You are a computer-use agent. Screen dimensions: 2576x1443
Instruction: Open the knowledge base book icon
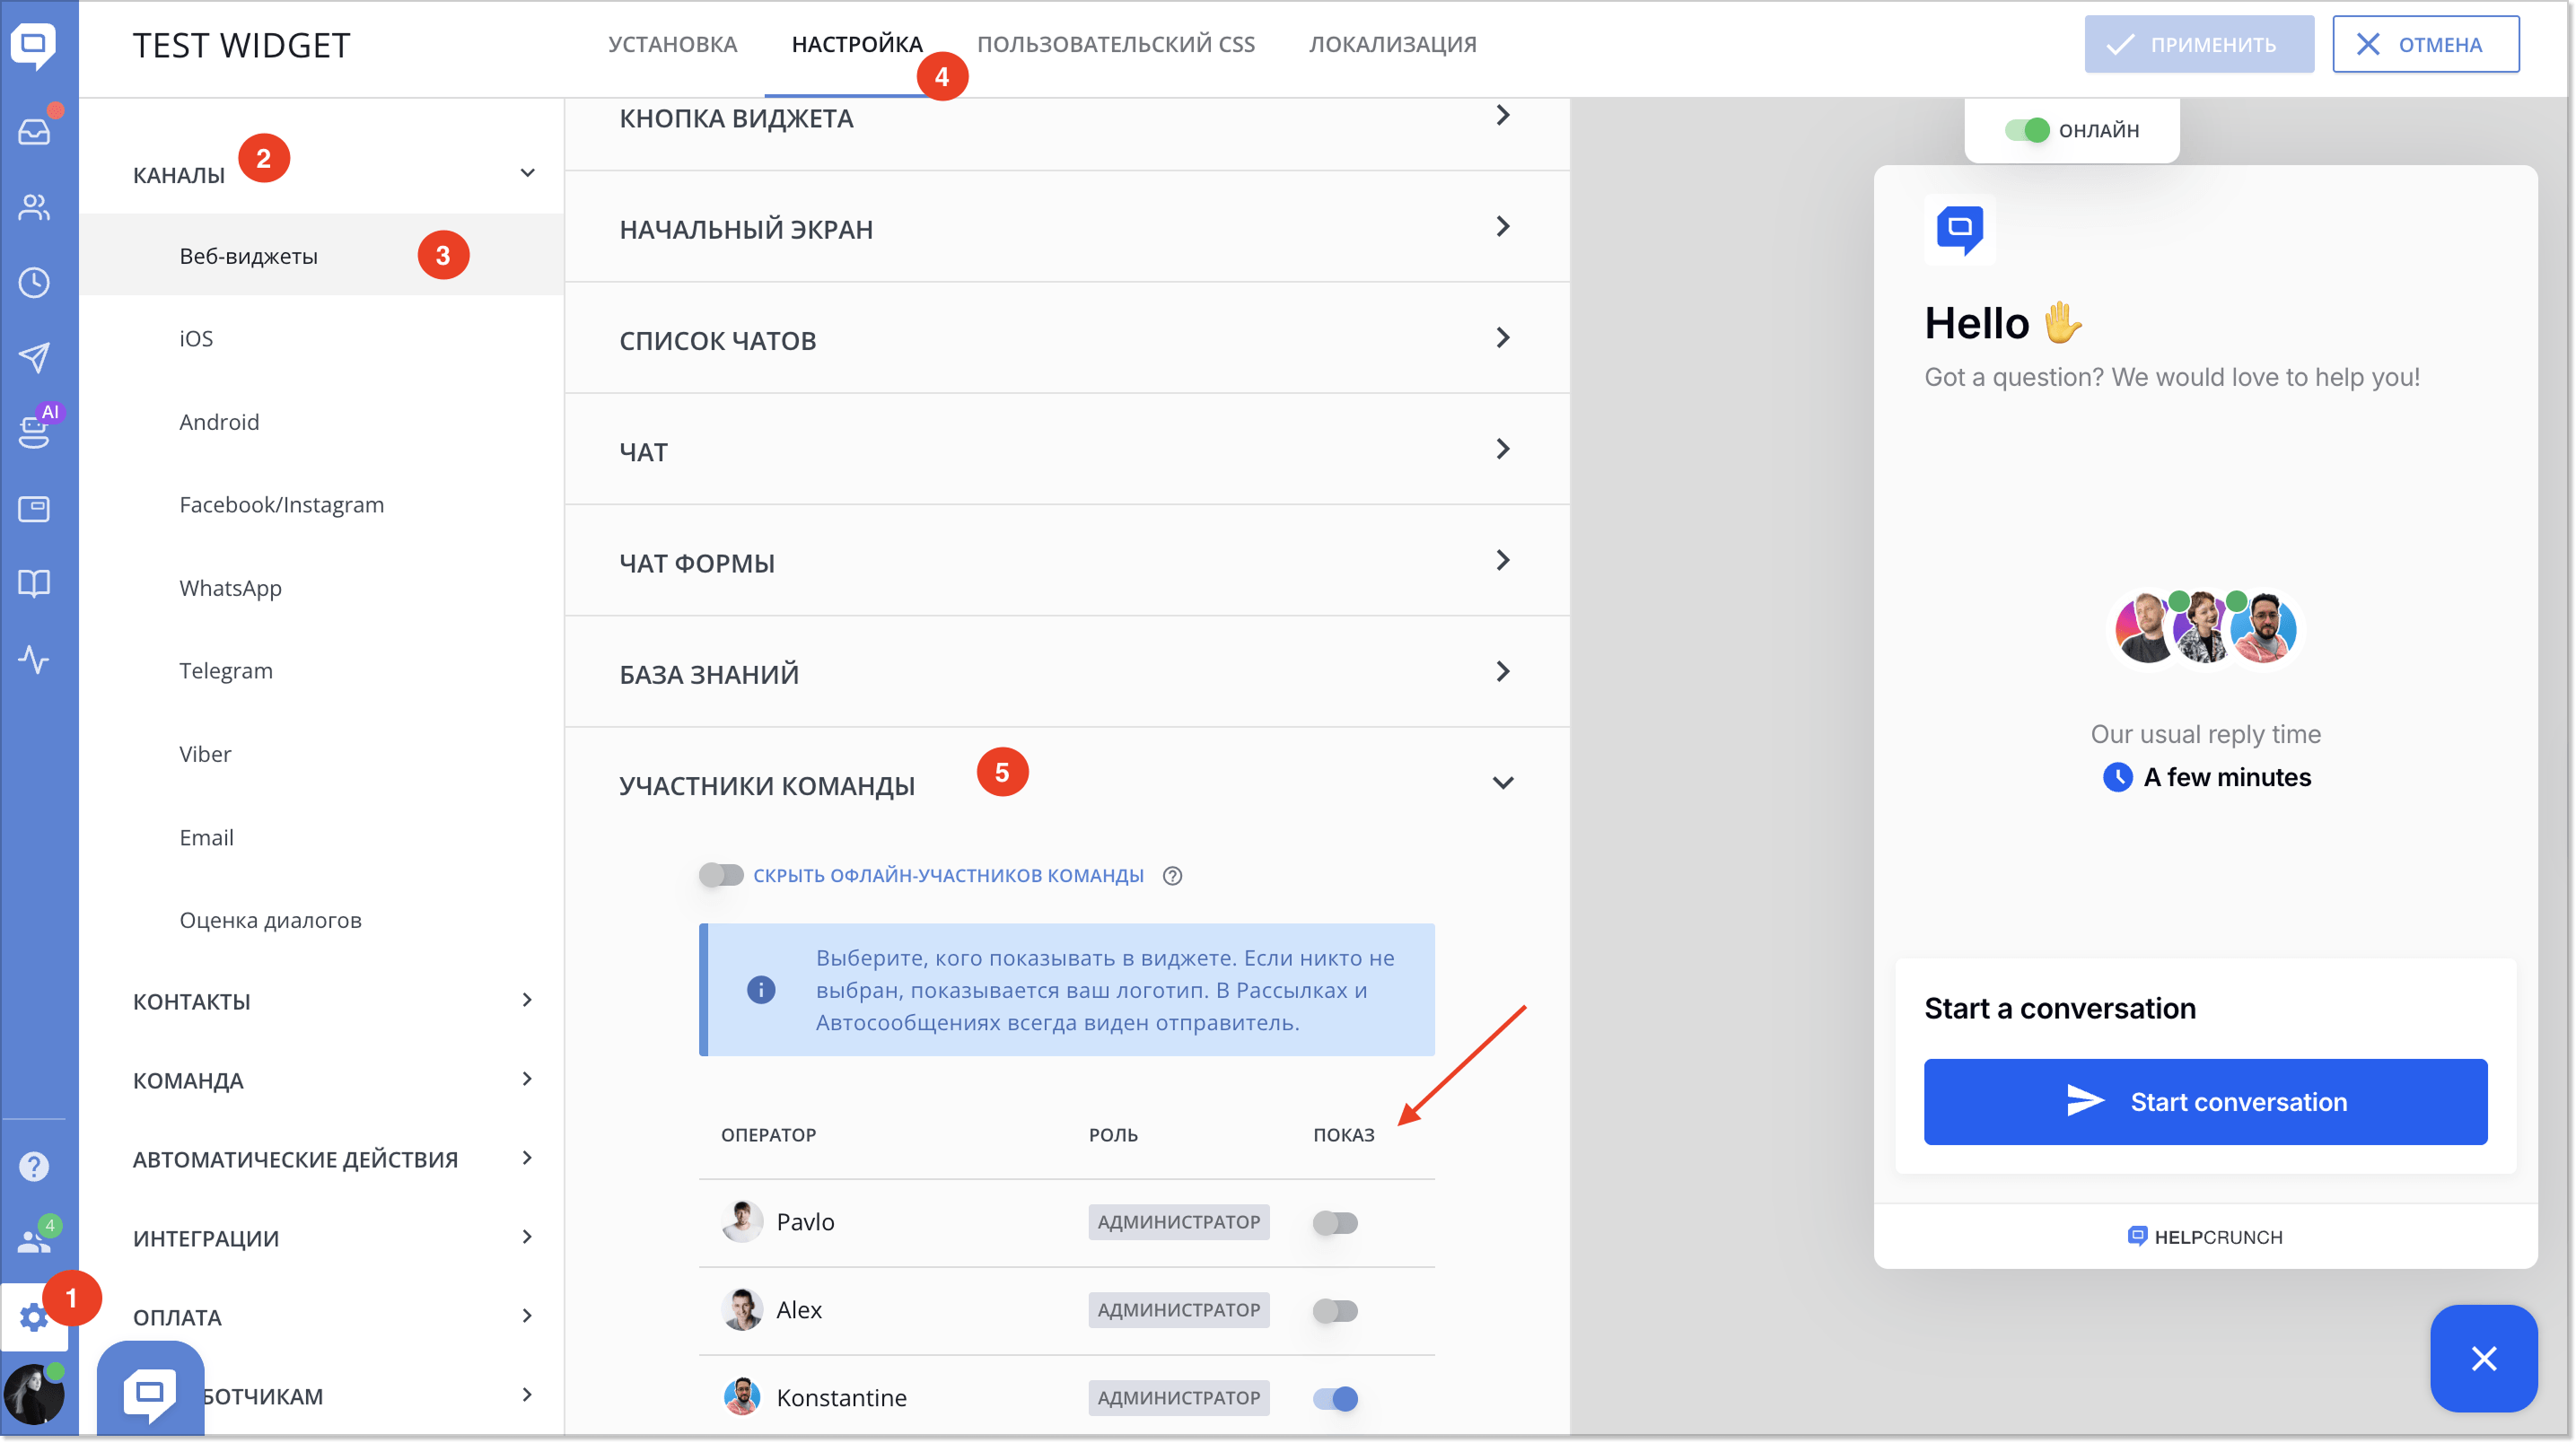pos(34,584)
